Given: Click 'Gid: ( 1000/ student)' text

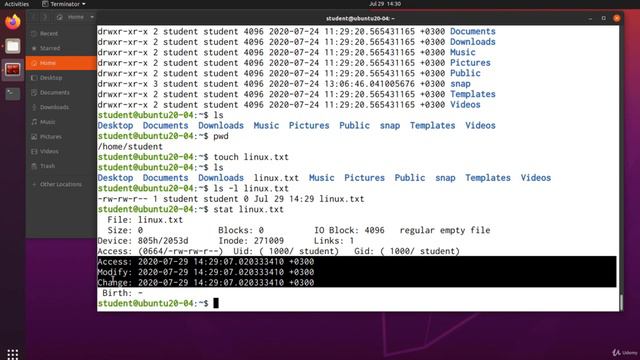Looking at the screenshot, I should coord(407,251).
